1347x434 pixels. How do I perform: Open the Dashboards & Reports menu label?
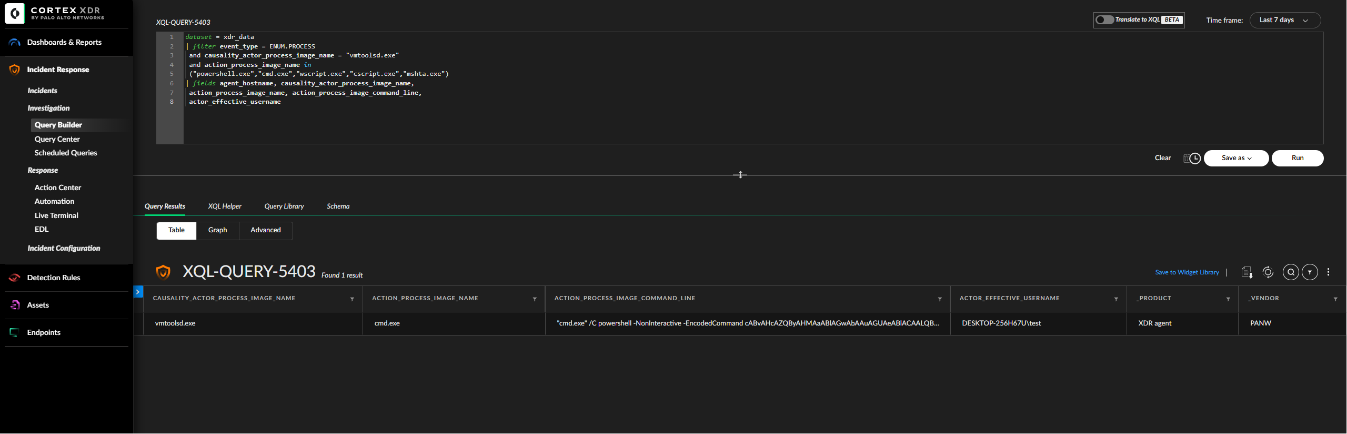coord(64,43)
